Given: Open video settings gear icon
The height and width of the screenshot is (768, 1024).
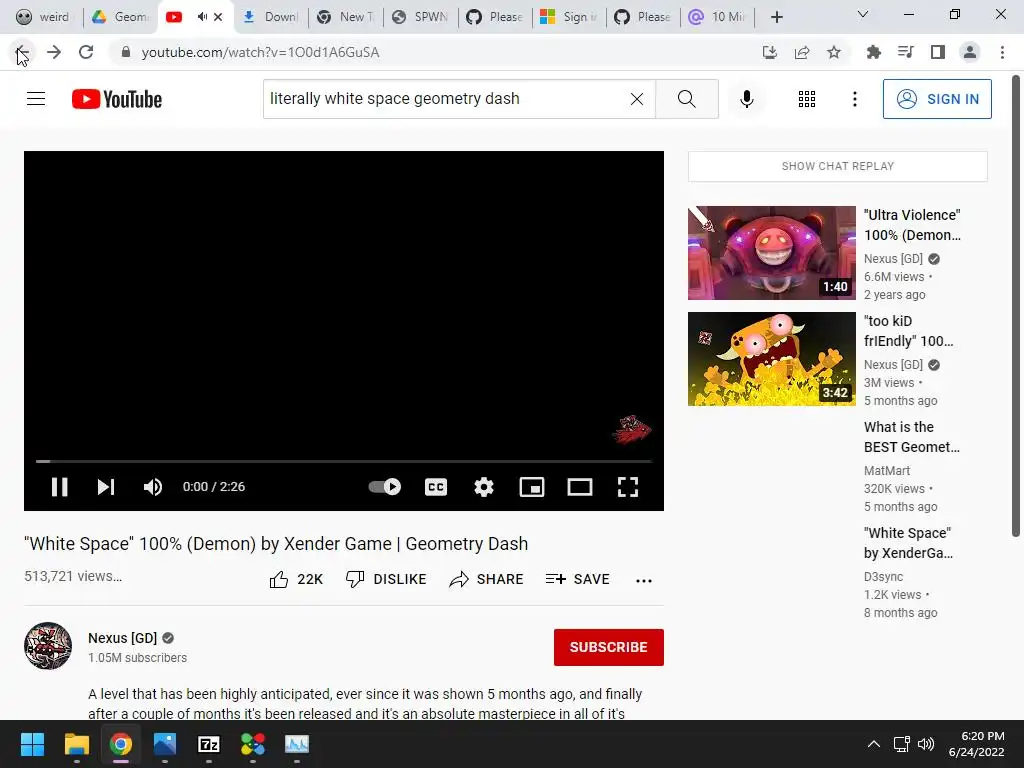Looking at the screenshot, I should coord(483,487).
